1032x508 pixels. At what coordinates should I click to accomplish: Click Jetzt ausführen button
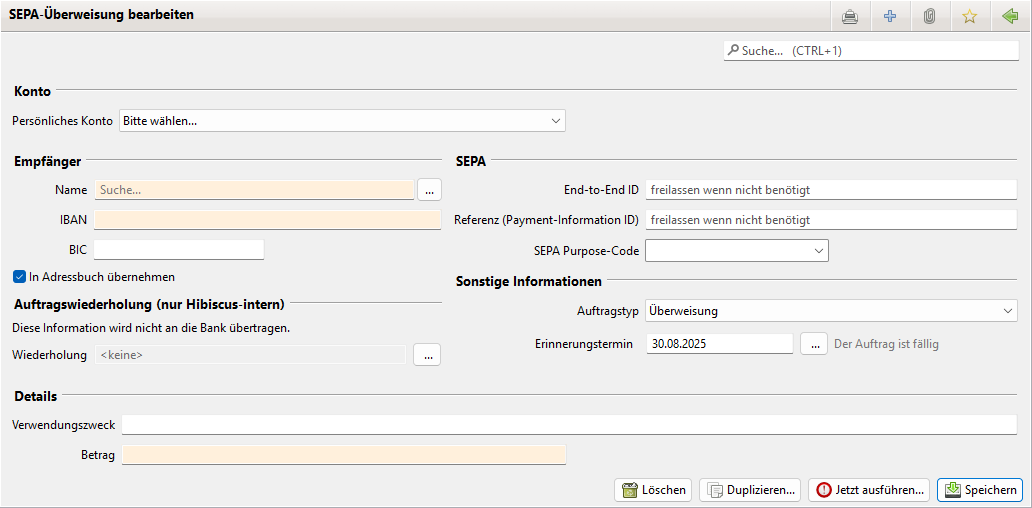869,490
